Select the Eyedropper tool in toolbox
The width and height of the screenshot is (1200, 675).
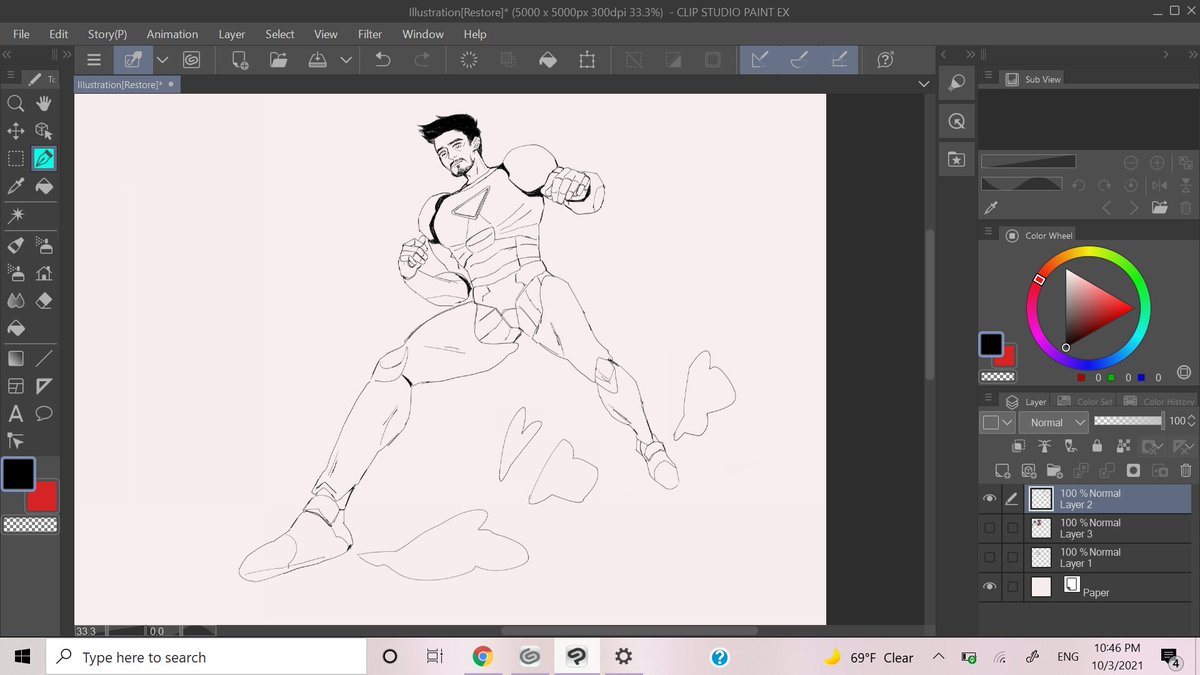coord(16,186)
